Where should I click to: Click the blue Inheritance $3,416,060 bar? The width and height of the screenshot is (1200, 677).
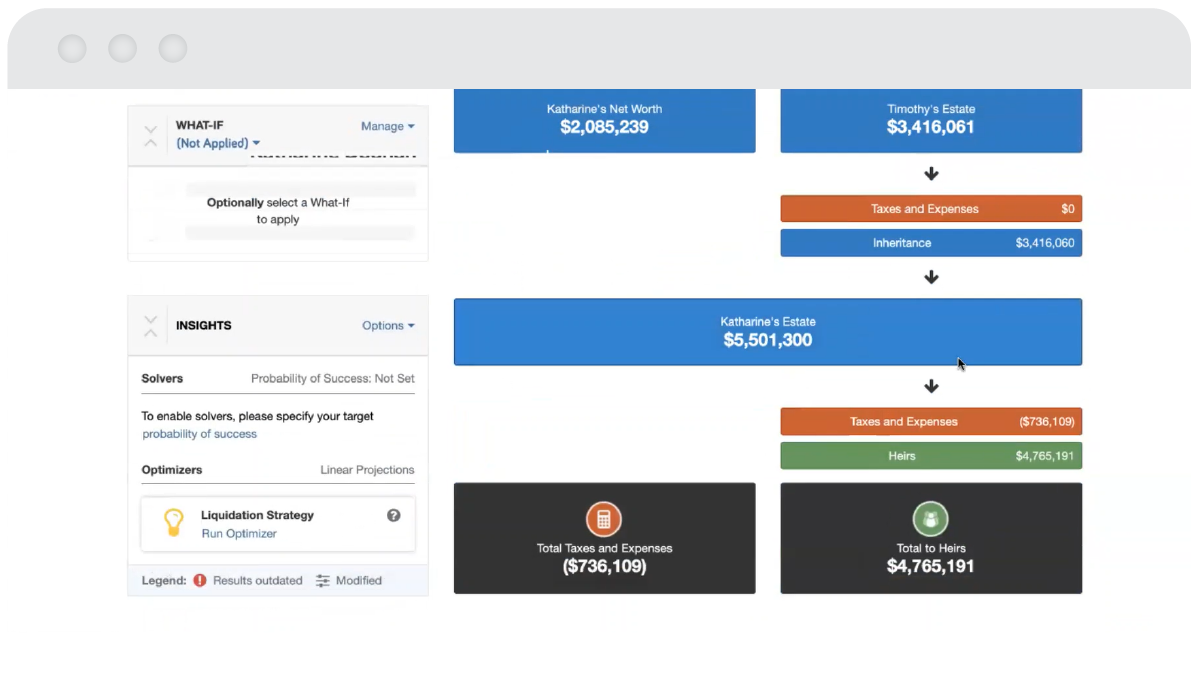pos(930,243)
